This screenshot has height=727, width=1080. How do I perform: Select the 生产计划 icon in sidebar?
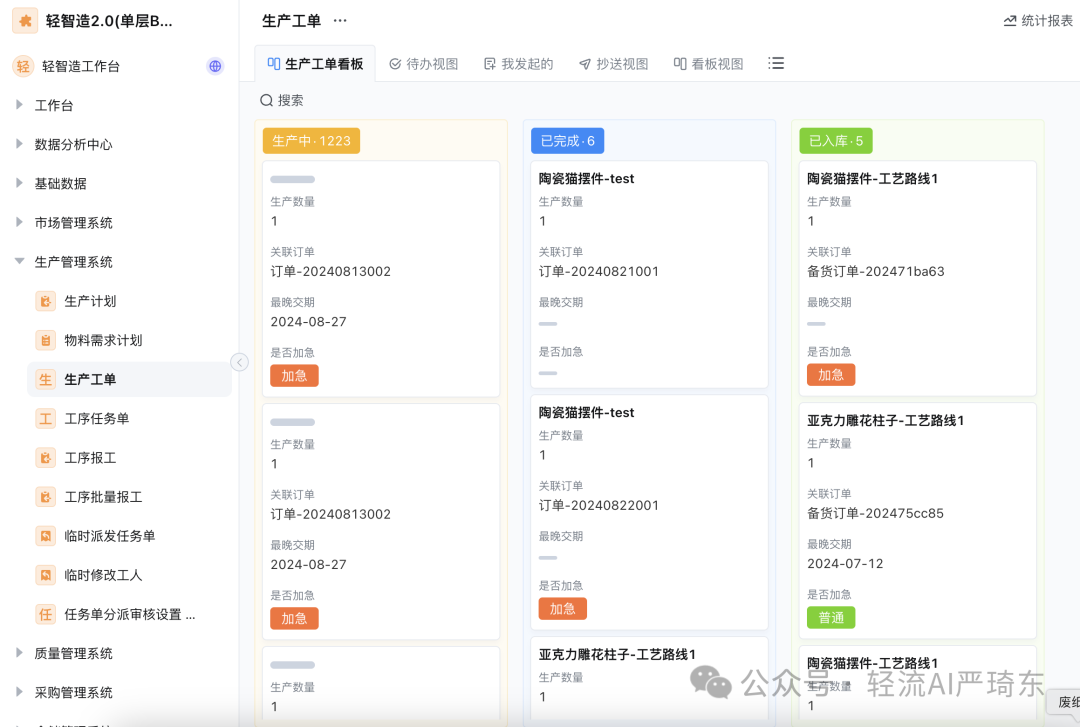click(x=45, y=300)
